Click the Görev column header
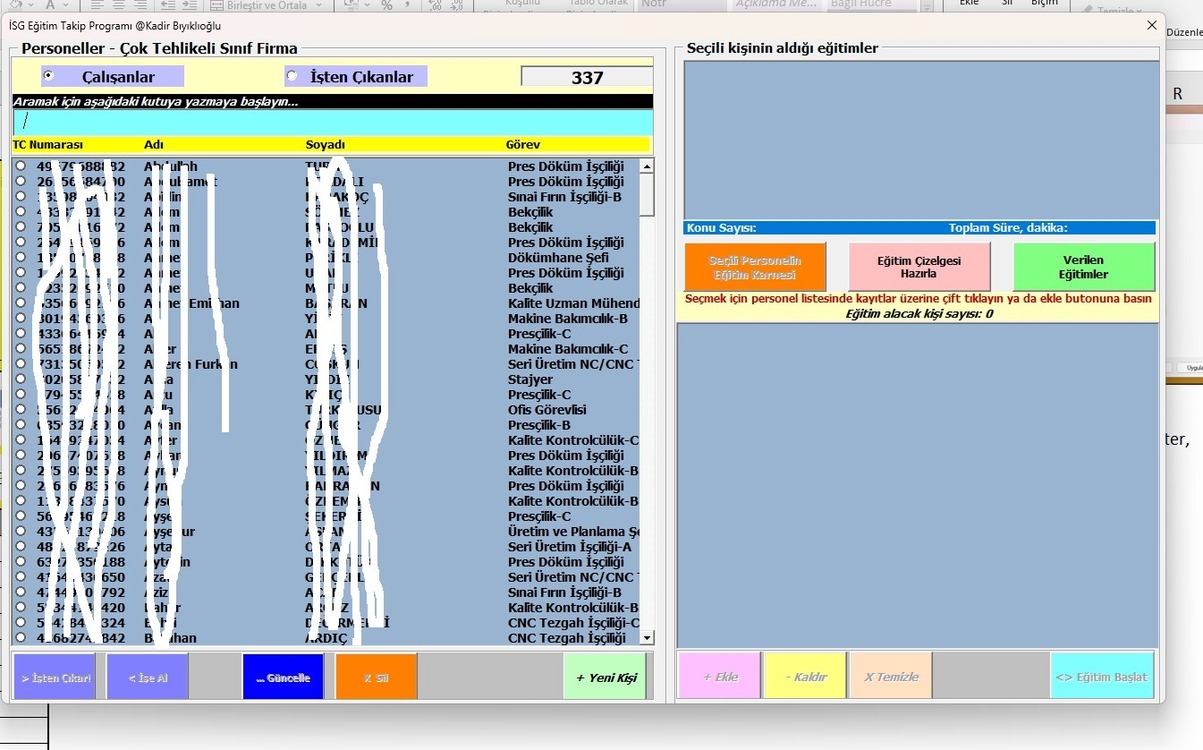 523,145
